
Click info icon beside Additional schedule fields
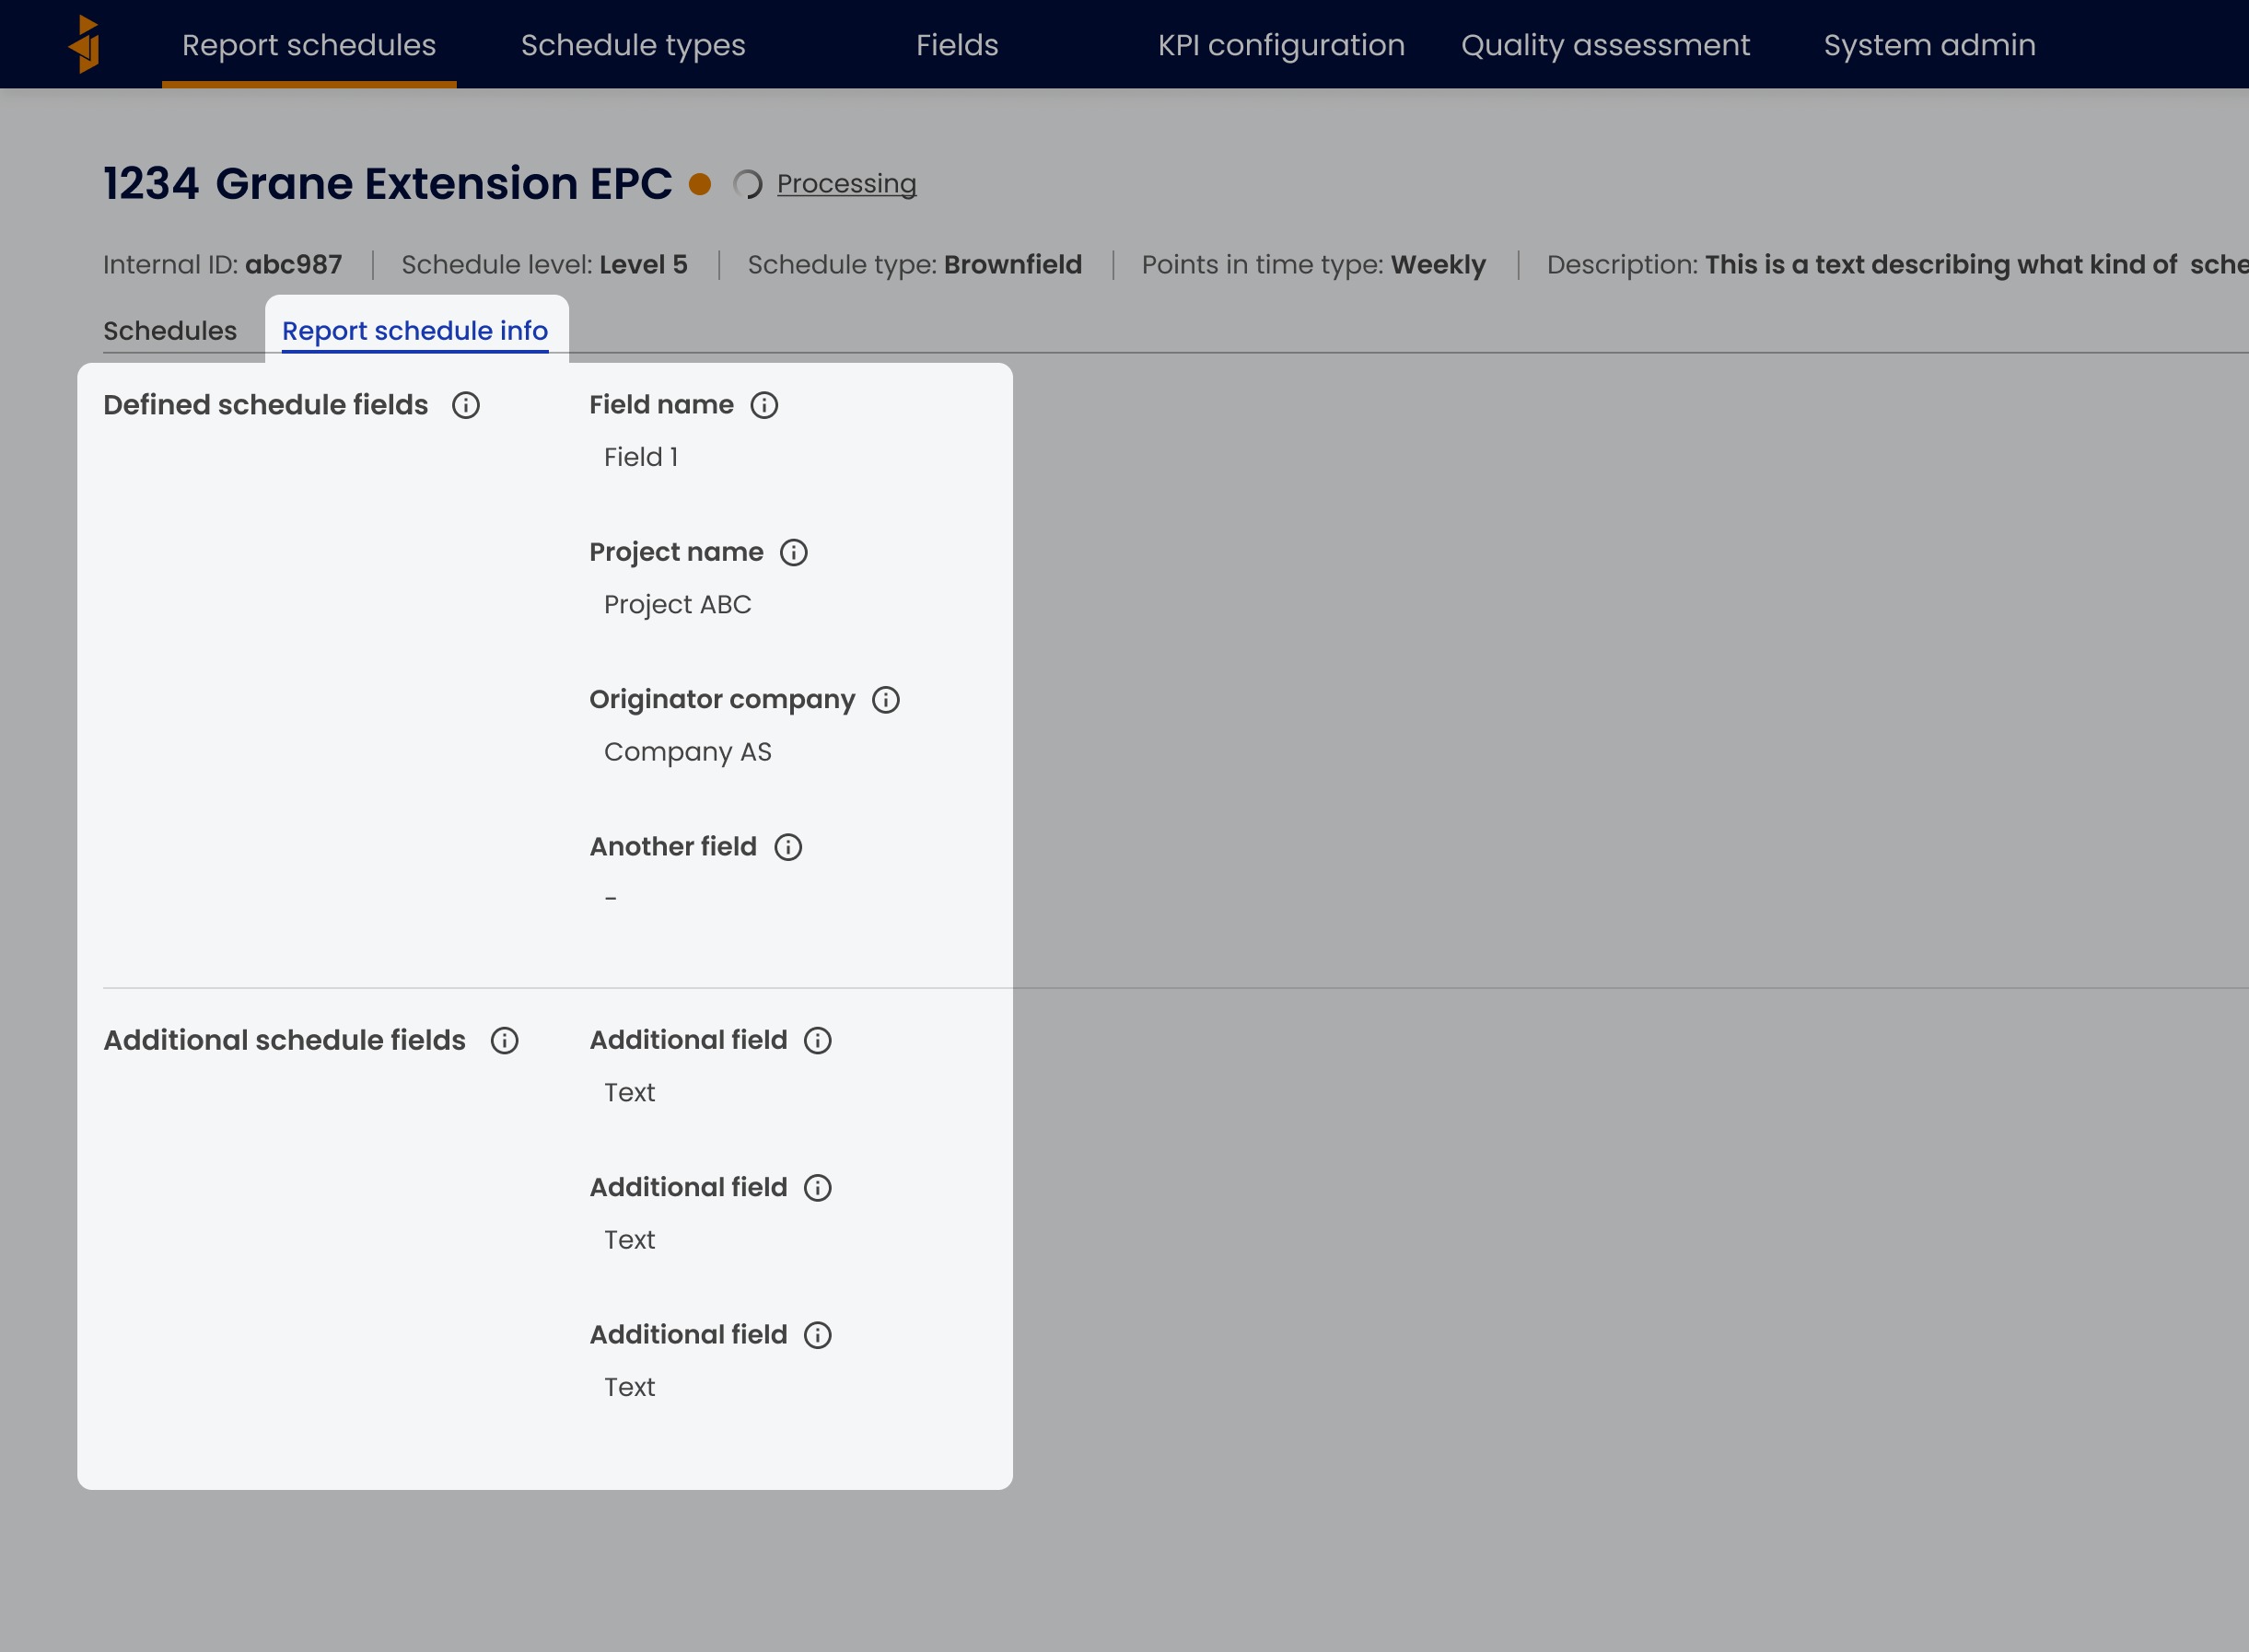coord(504,1040)
